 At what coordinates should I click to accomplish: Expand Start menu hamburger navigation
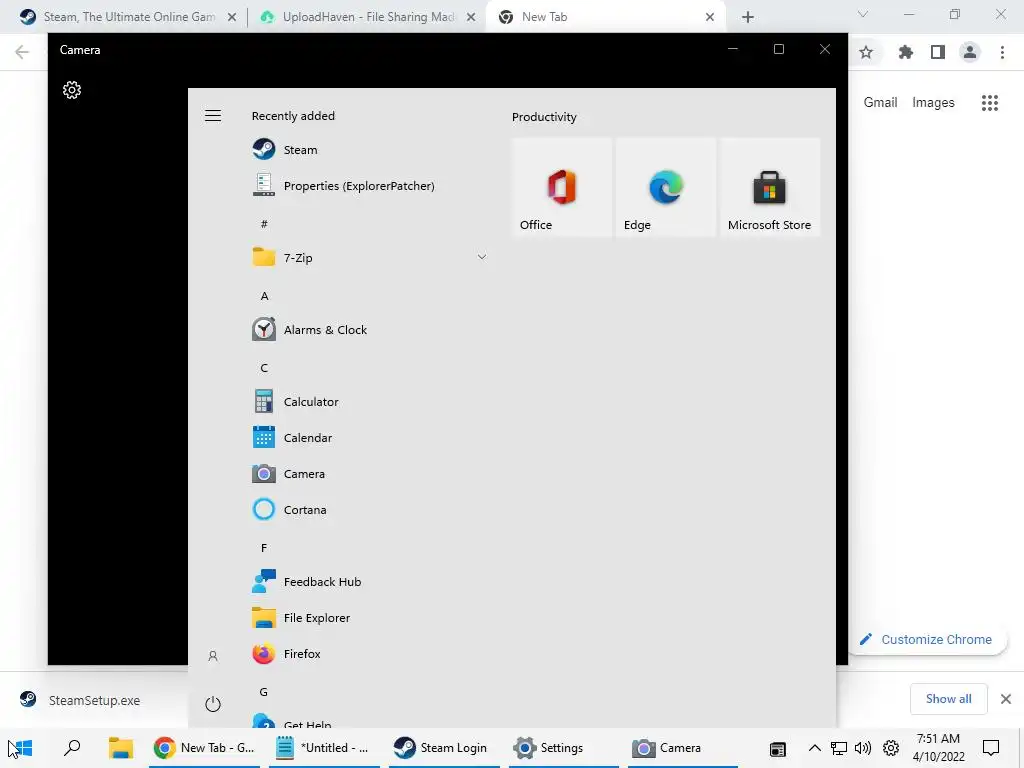pyautogui.click(x=213, y=116)
